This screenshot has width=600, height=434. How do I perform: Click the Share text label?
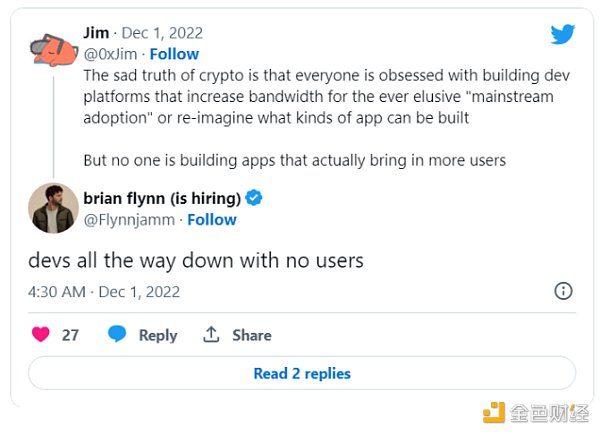[x=250, y=336]
